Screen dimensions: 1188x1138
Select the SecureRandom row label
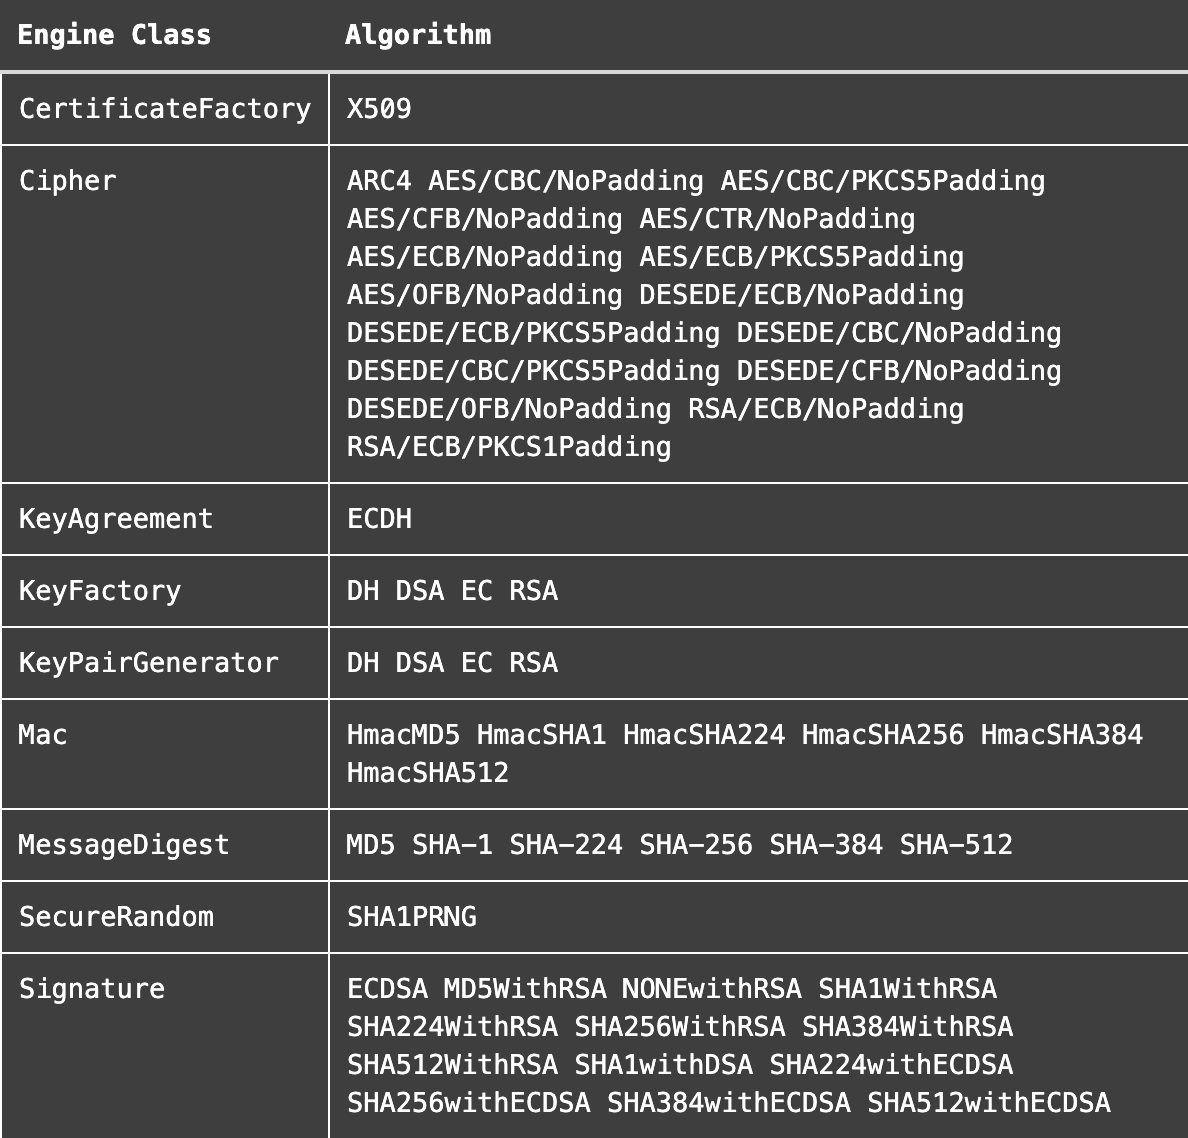coord(116,916)
